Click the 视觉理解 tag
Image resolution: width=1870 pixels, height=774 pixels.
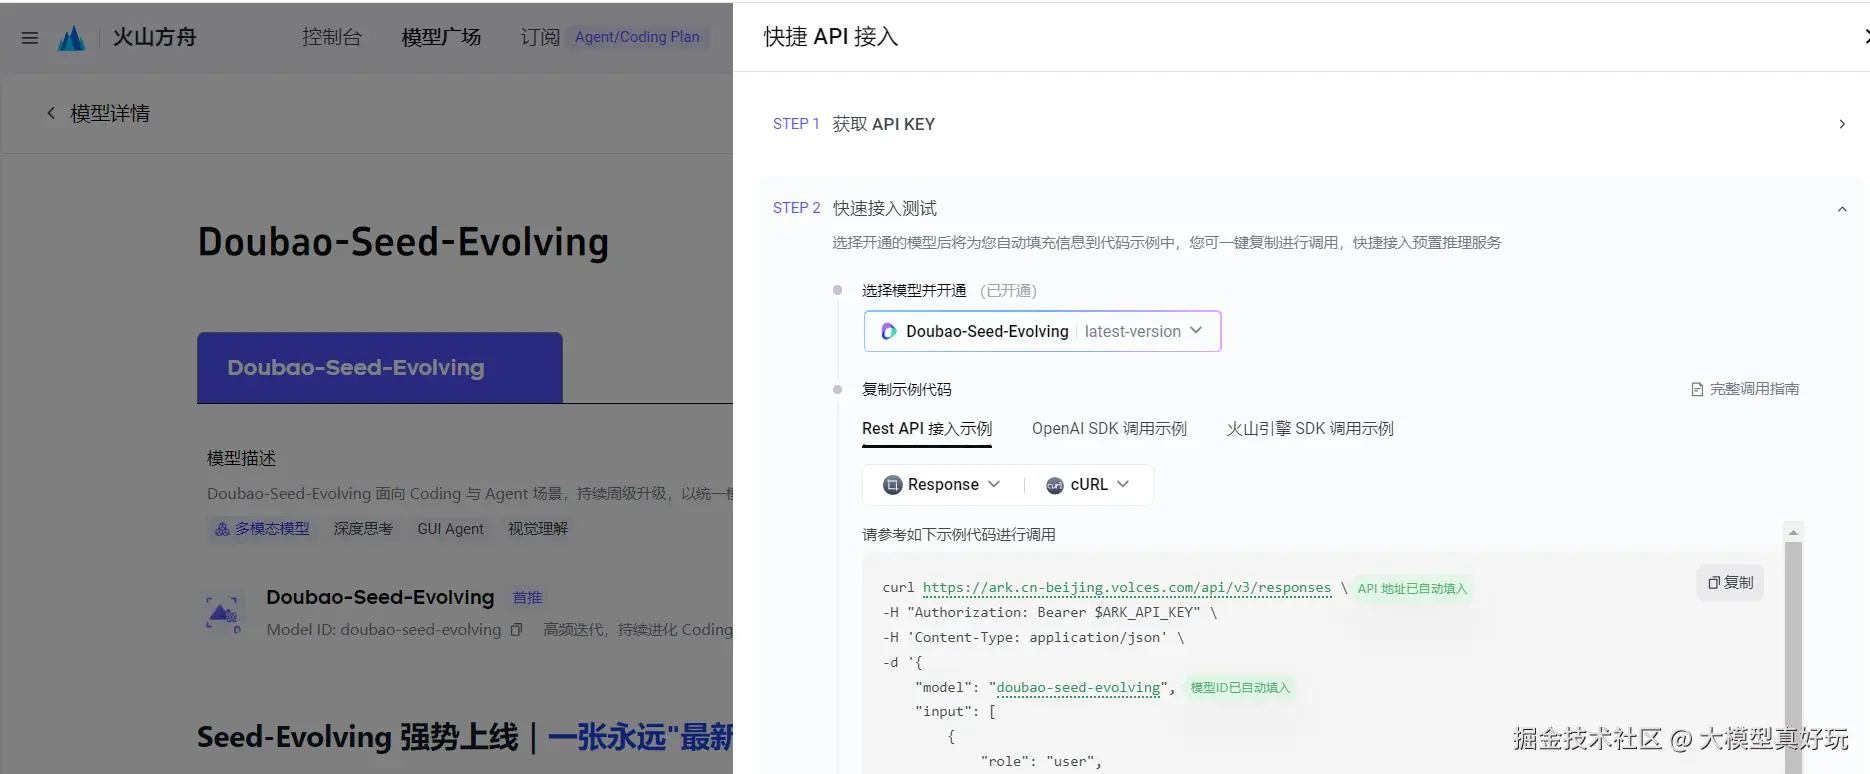point(538,528)
